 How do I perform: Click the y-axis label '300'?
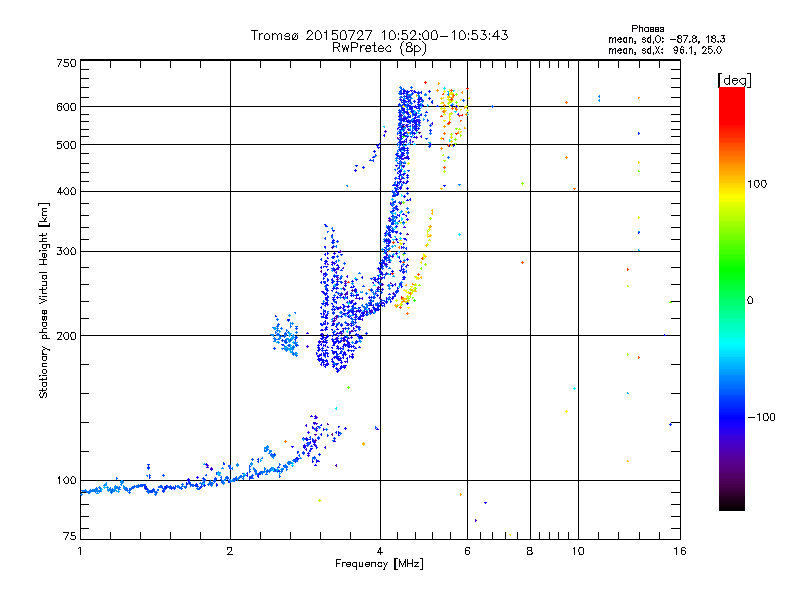[66, 251]
